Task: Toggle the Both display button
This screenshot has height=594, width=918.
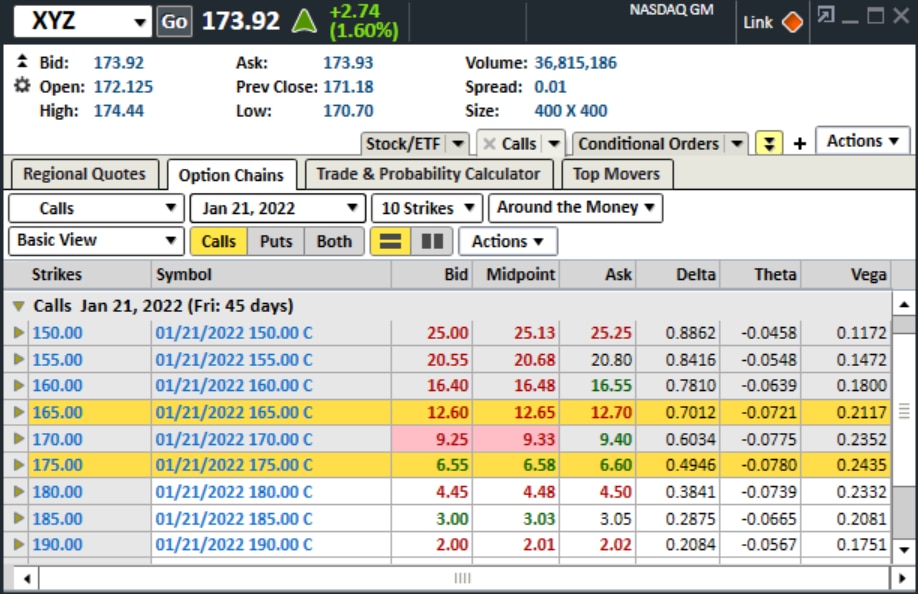Action: click(x=333, y=241)
